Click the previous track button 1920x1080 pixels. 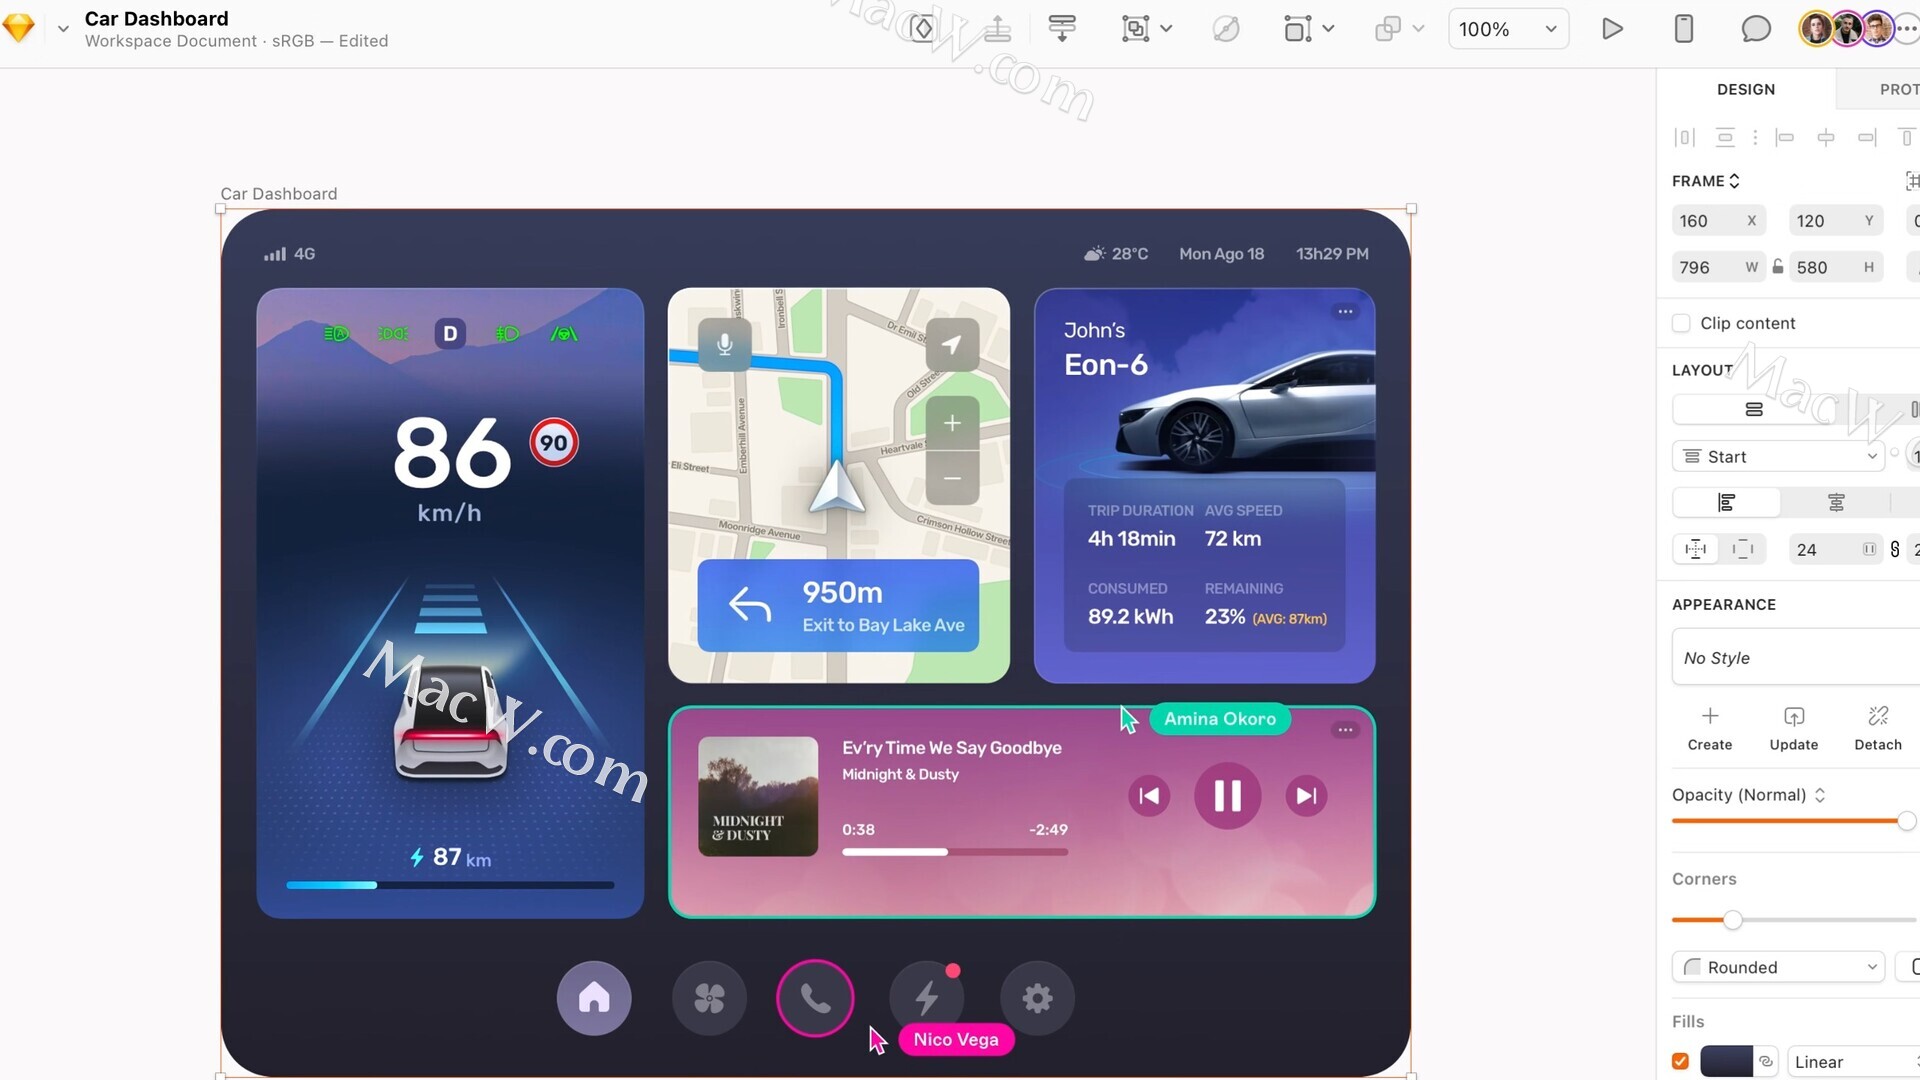1149,796
